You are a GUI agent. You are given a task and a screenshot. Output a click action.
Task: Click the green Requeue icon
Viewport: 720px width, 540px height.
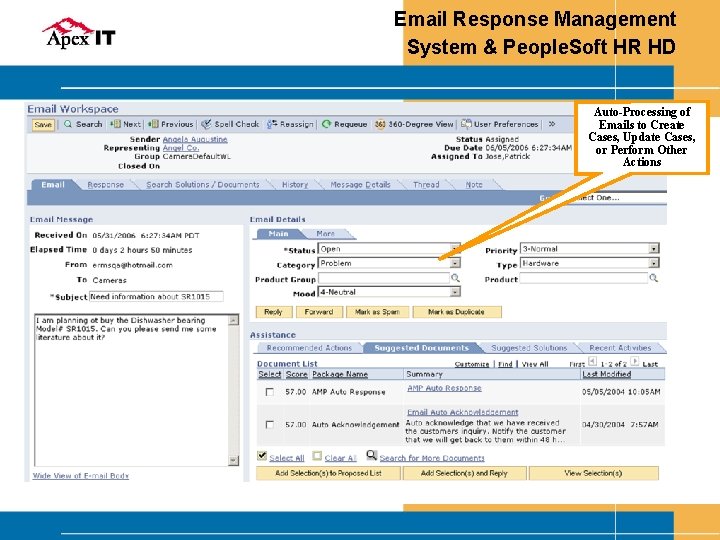coord(326,124)
